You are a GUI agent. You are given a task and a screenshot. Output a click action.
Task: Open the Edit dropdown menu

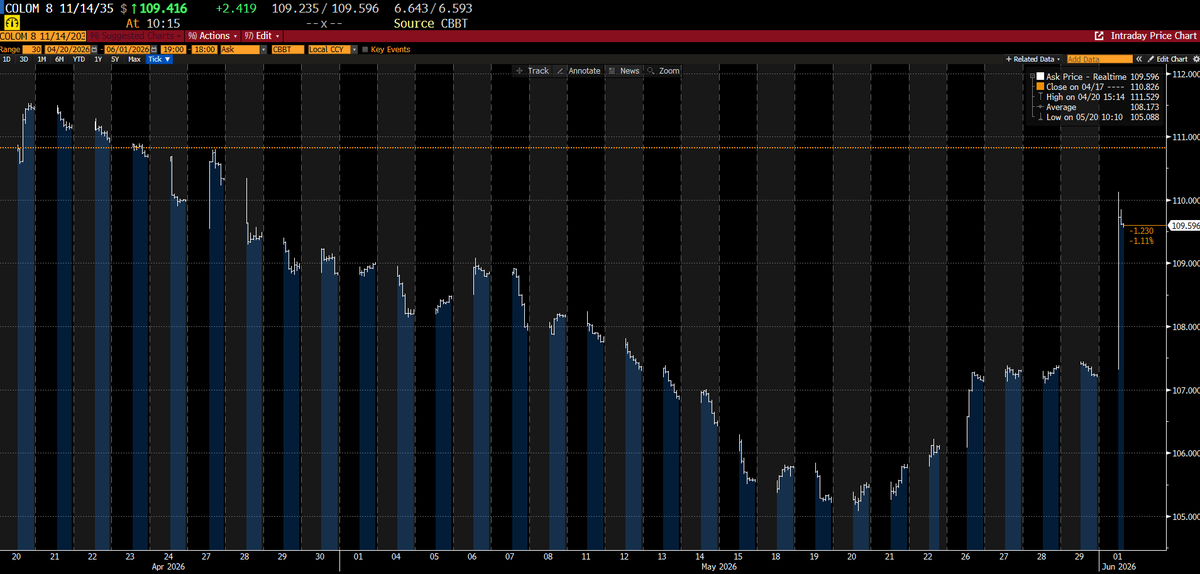coord(260,36)
